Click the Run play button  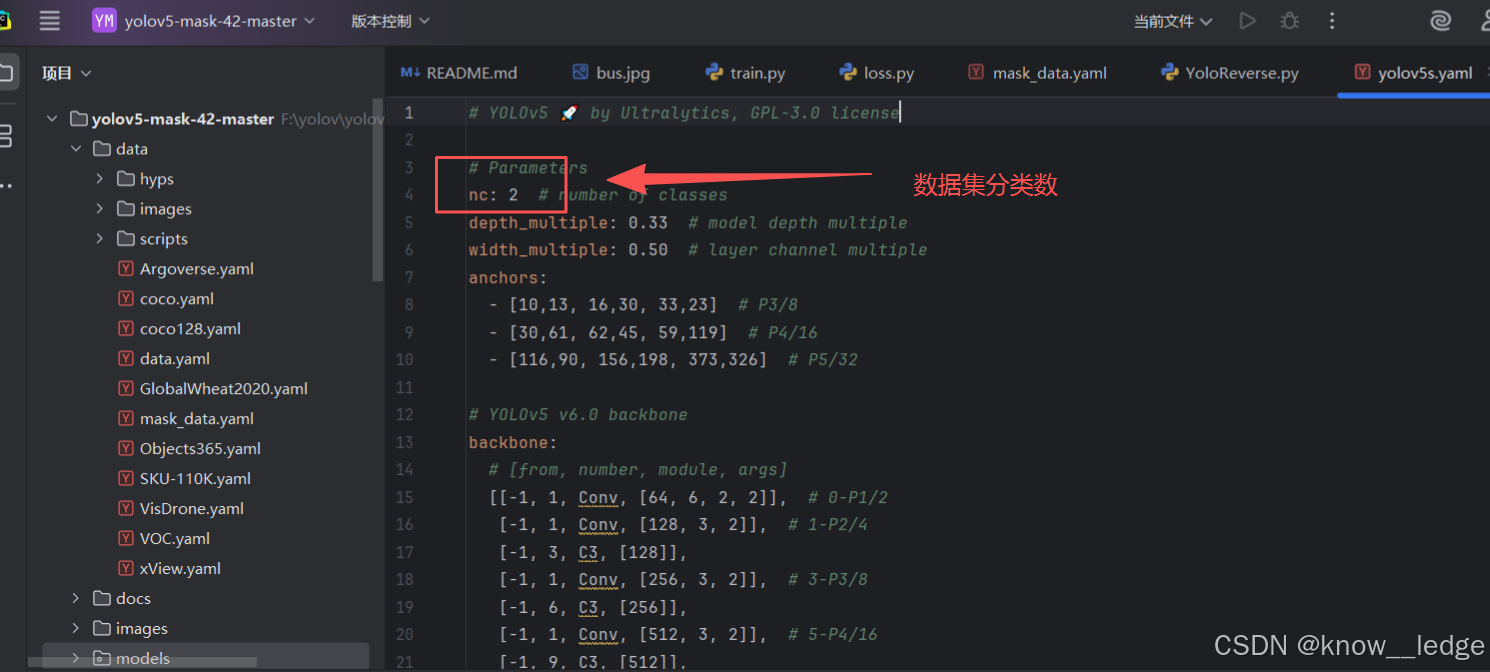click(x=1247, y=20)
